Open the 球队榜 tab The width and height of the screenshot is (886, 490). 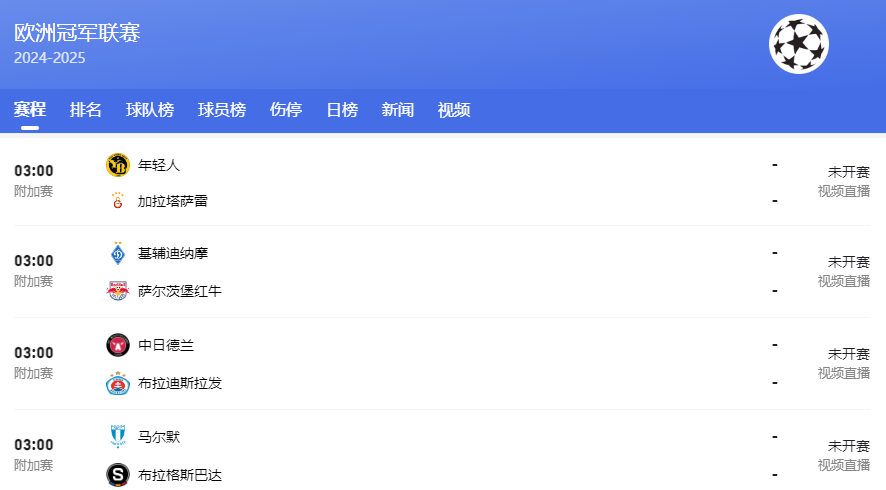[x=150, y=110]
